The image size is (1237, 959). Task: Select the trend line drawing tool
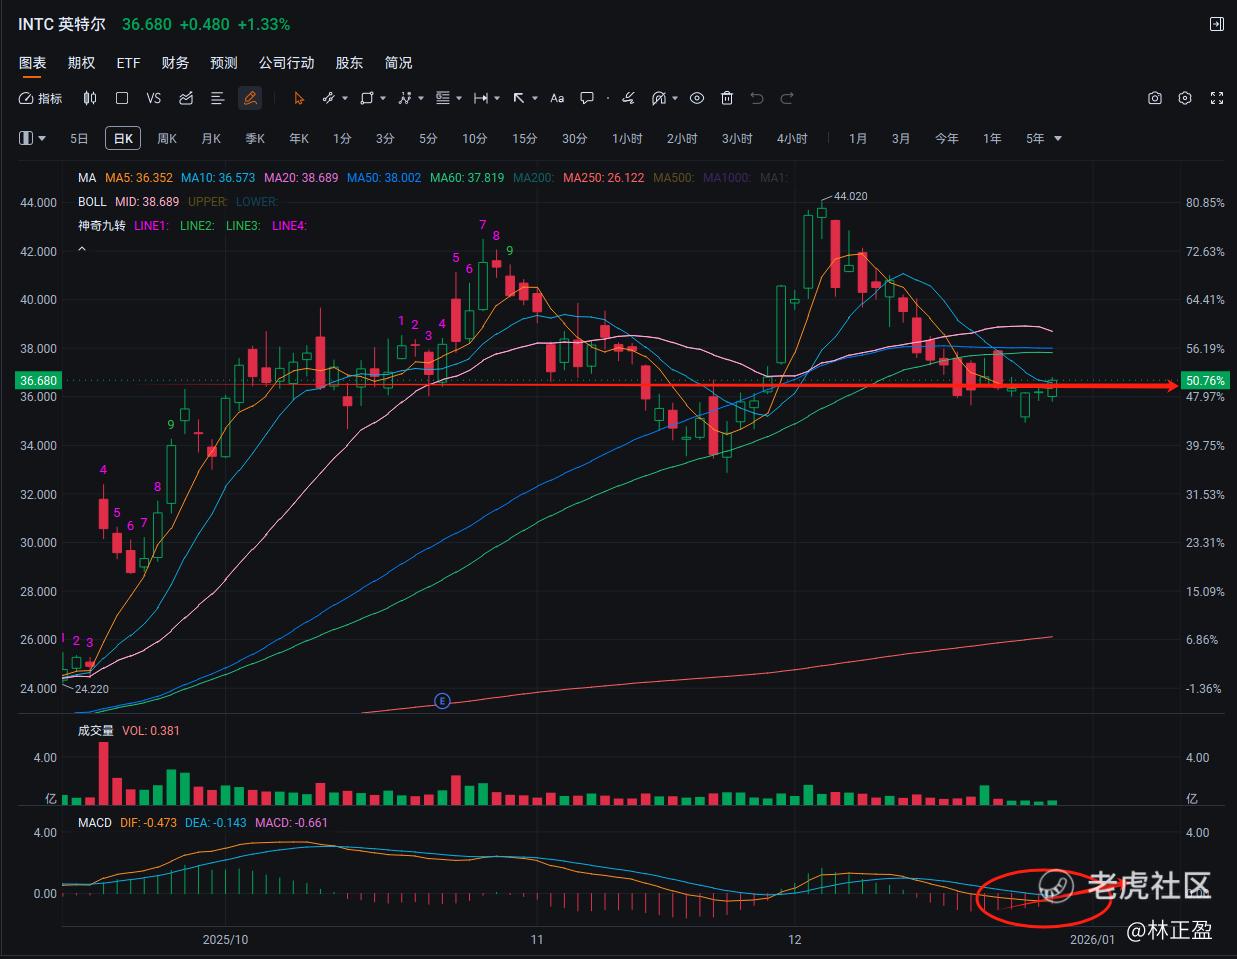pos(328,98)
